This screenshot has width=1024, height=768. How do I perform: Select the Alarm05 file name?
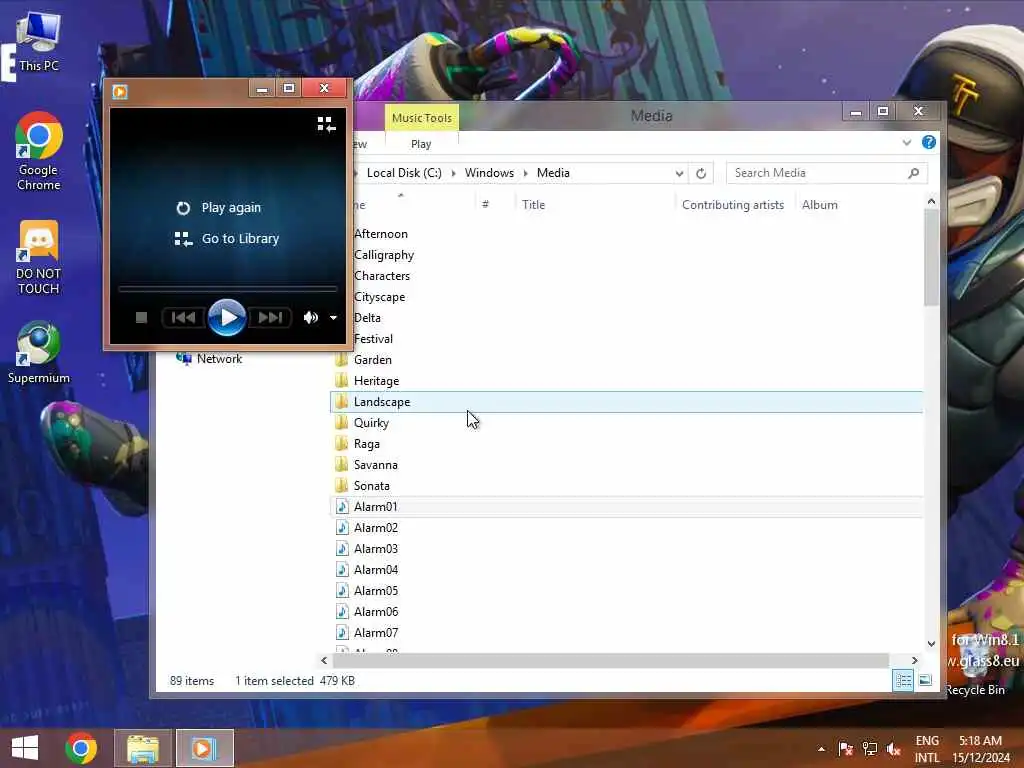376,590
